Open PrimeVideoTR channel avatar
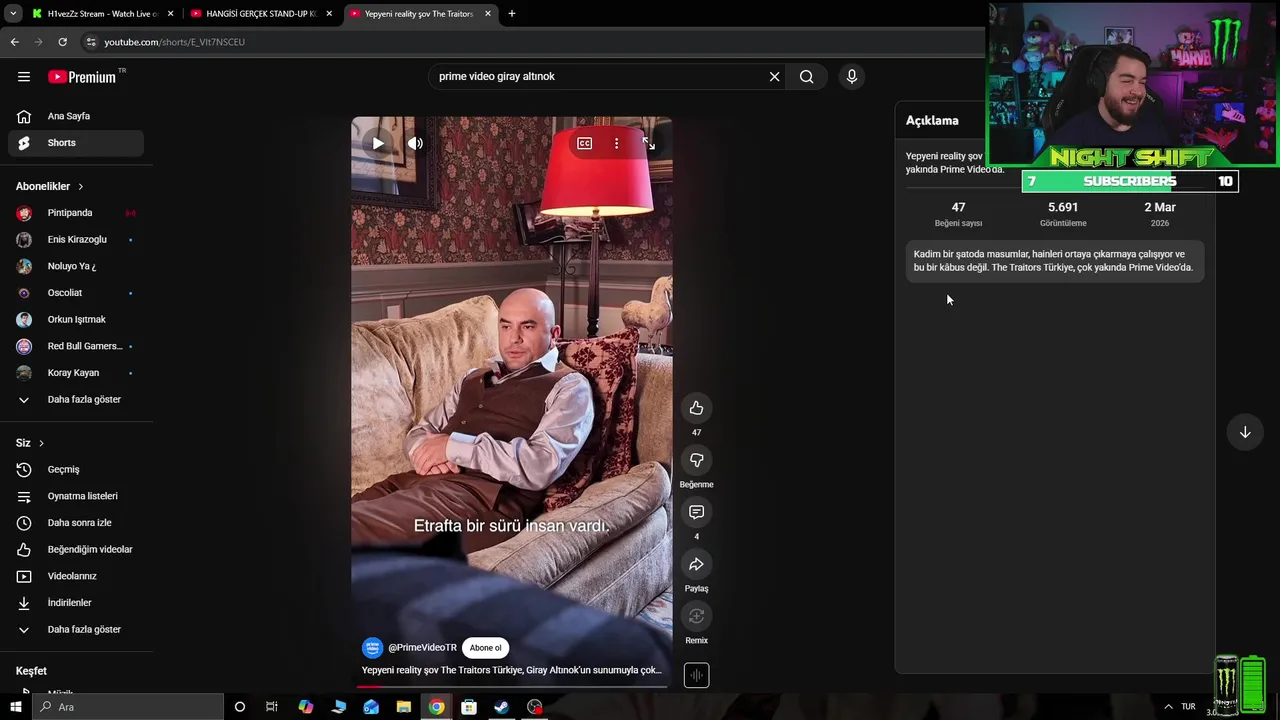The height and width of the screenshot is (720, 1280). 372,648
